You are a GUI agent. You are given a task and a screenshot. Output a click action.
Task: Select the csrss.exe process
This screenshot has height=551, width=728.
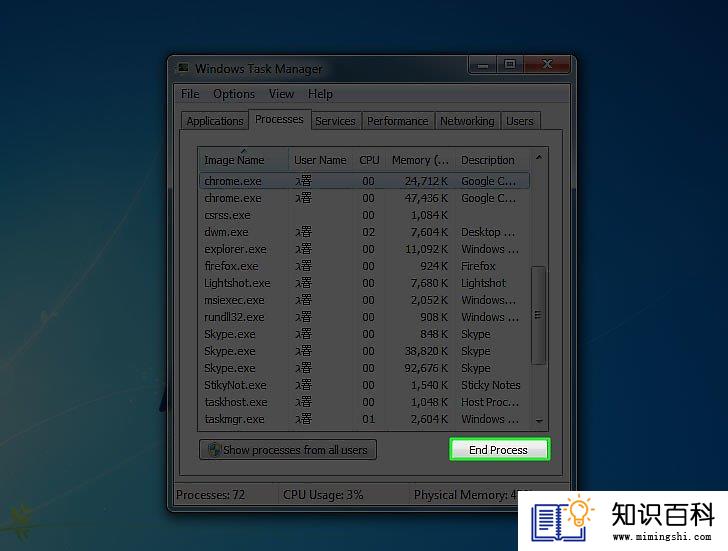pos(364,215)
